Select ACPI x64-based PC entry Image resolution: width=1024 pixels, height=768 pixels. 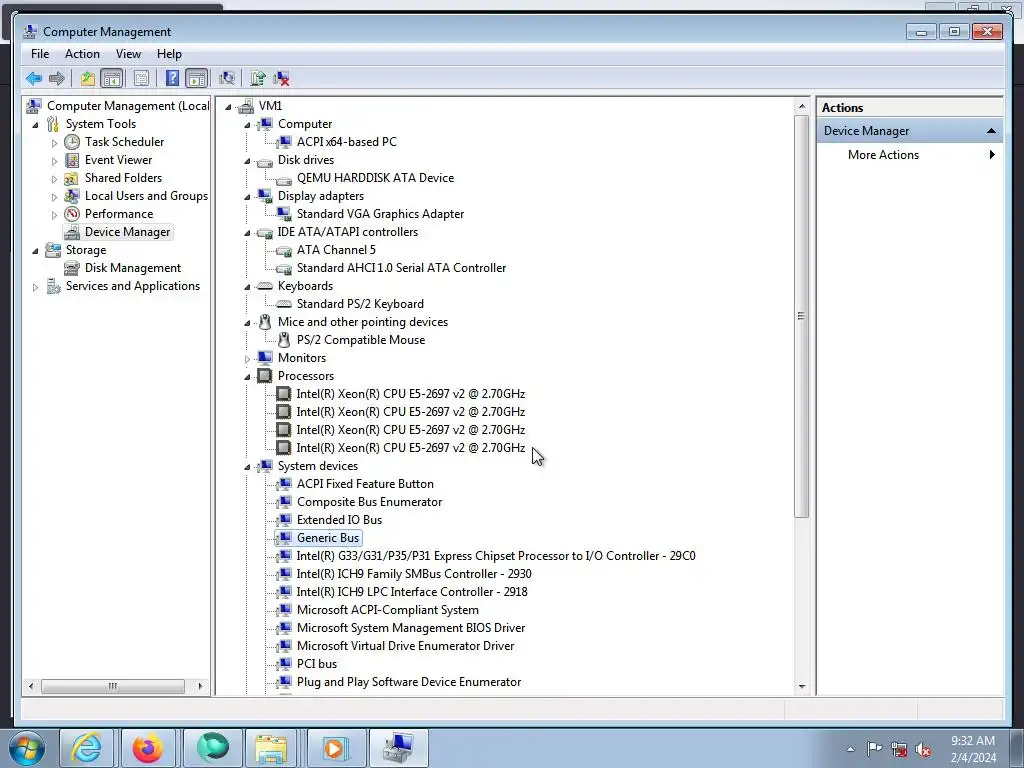[346, 142]
